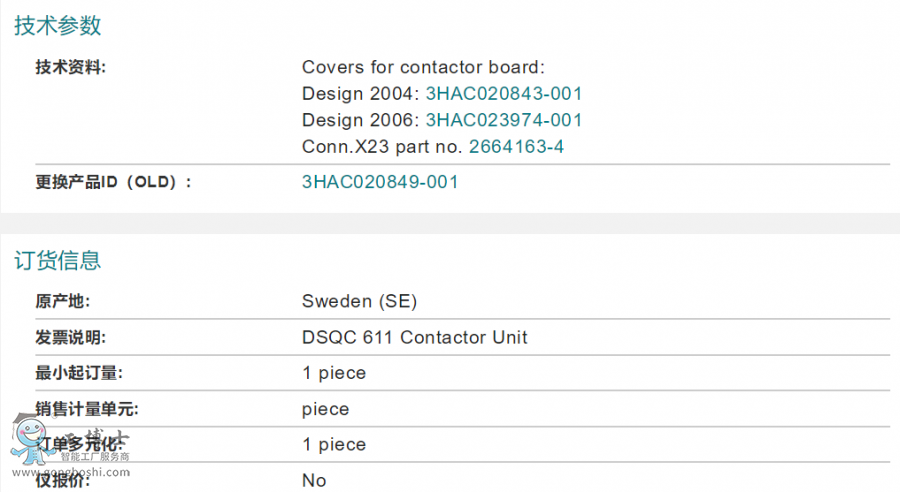The height and width of the screenshot is (492, 900).
Task: Select DSQC 611 Contactor Unit text
Action: pyautogui.click(x=414, y=337)
